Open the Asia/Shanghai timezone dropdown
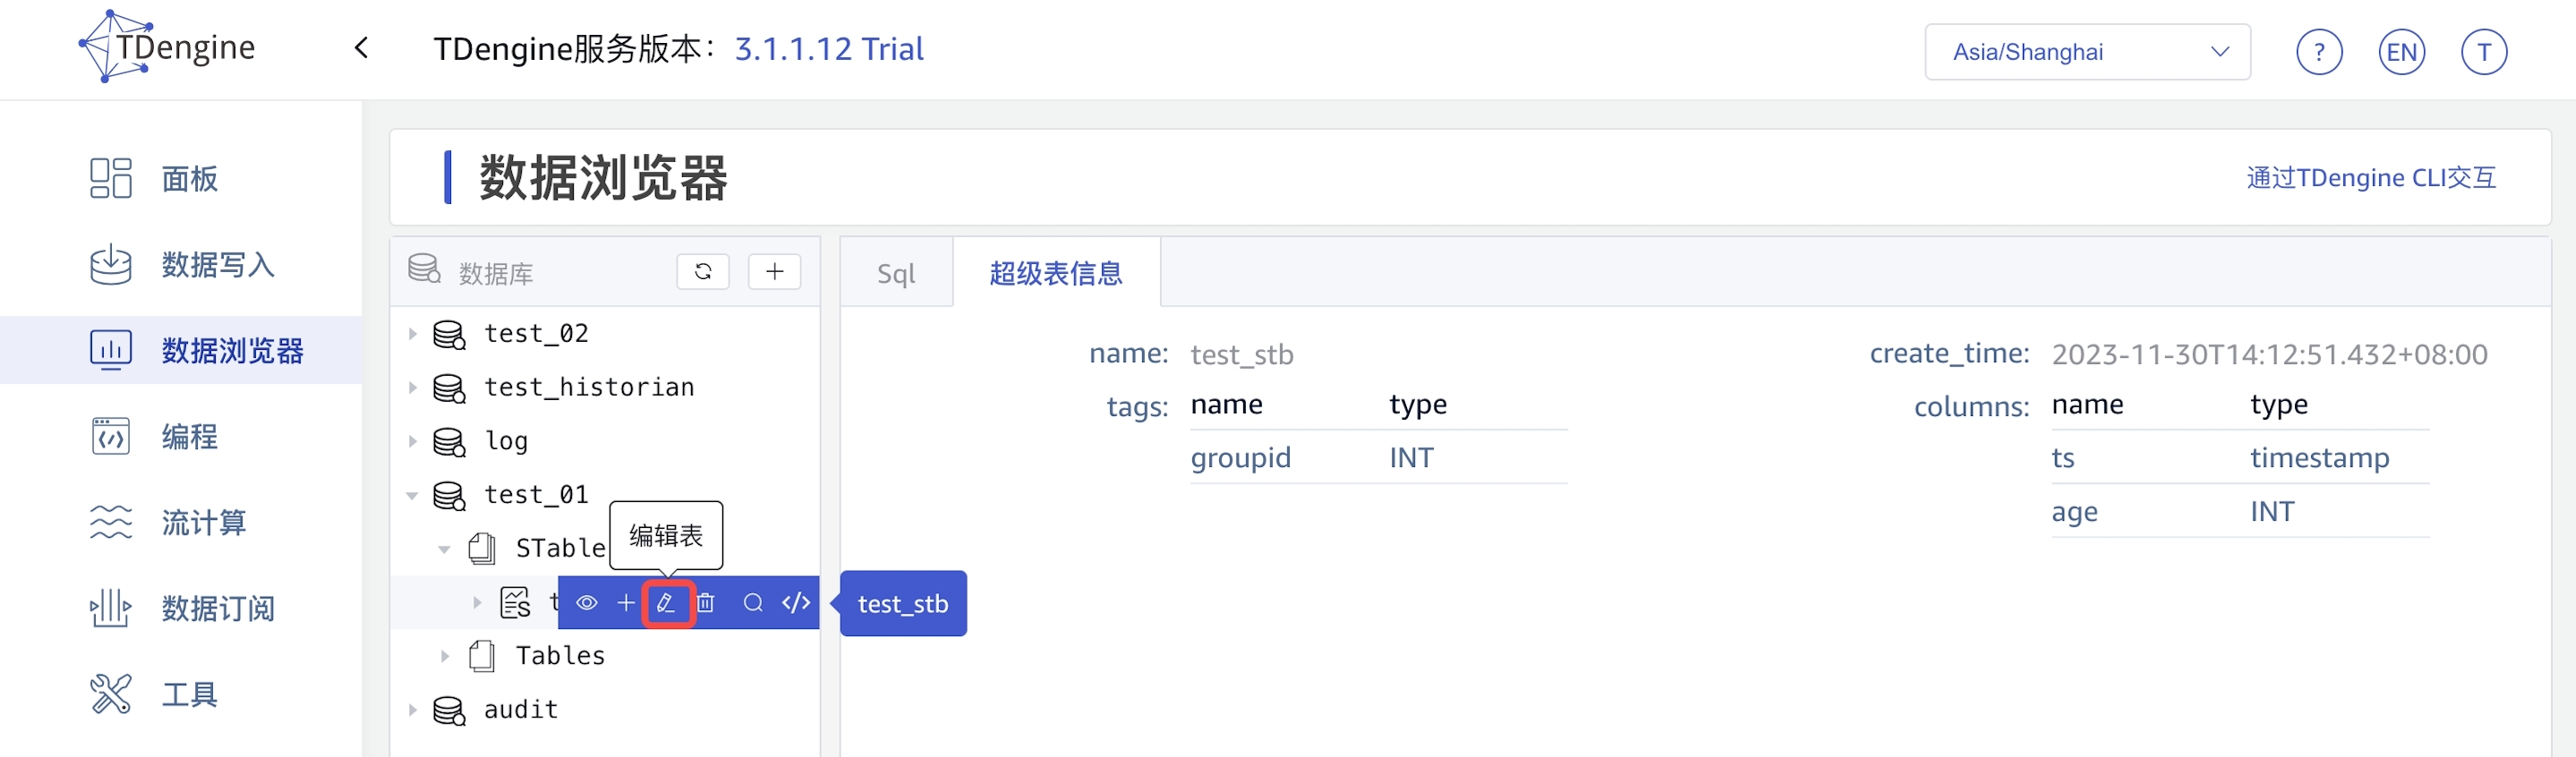 tap(2087, 52)
